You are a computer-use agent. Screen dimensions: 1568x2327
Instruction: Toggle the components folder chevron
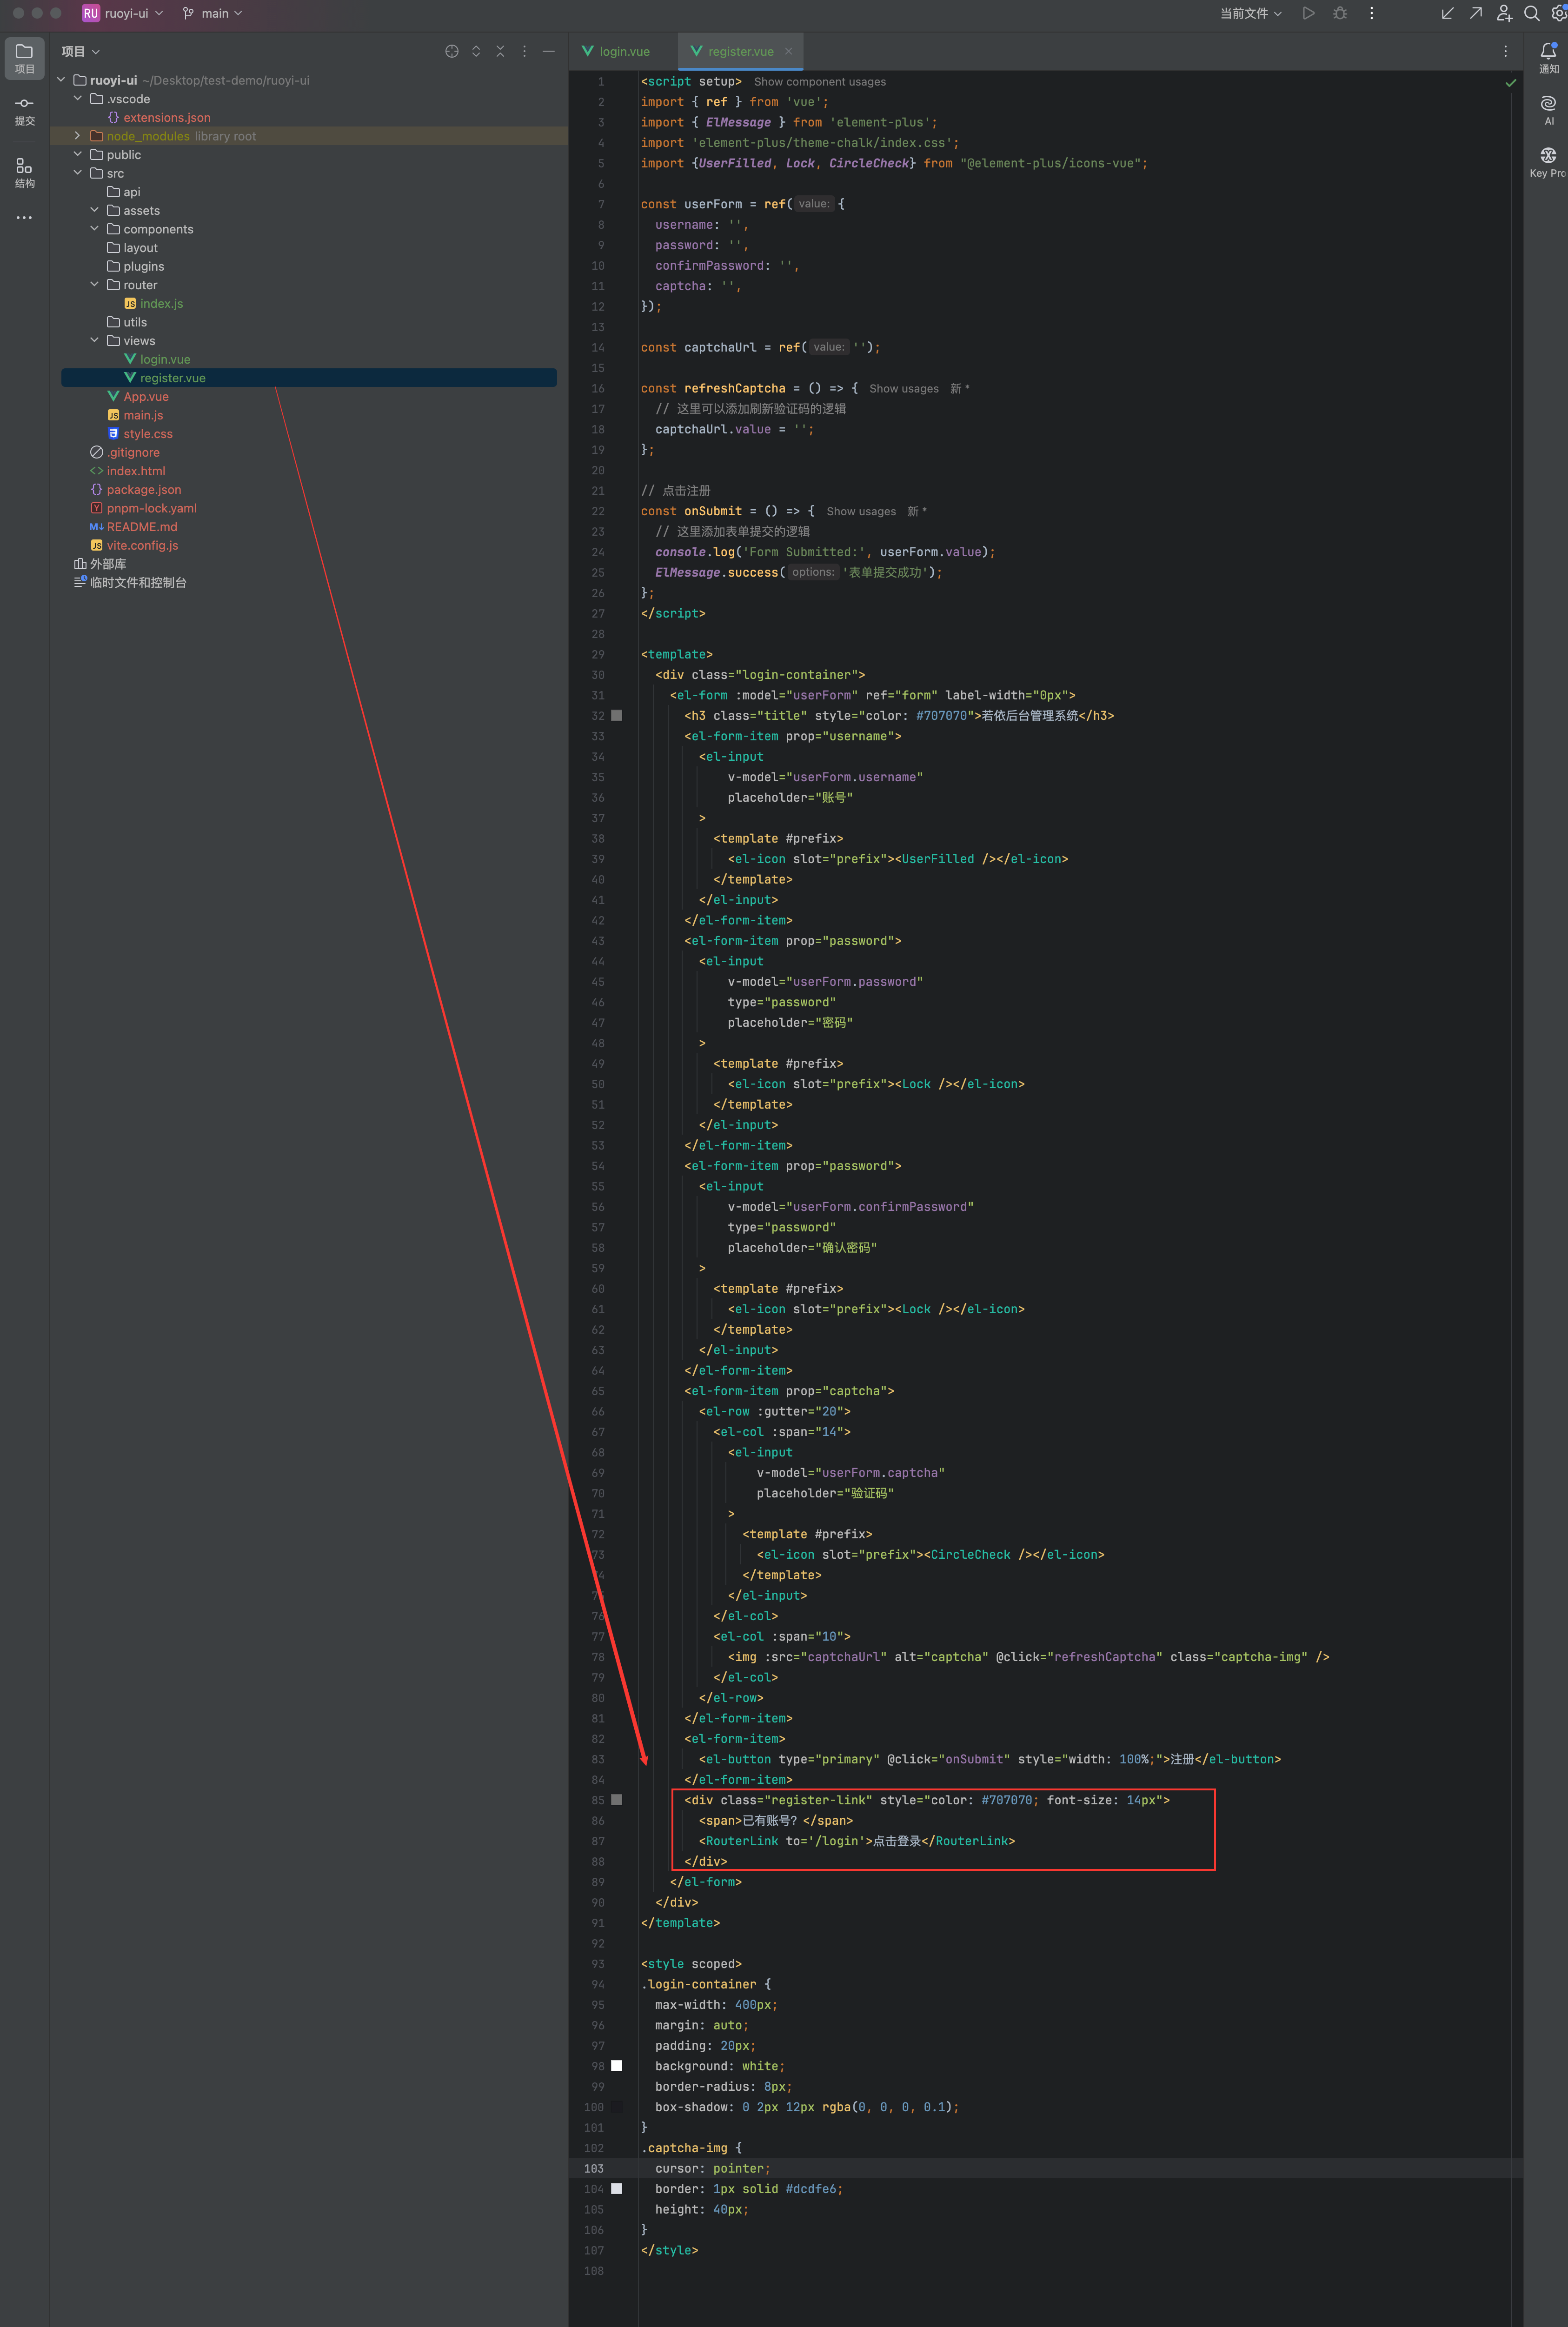click(x=95, y=229)
